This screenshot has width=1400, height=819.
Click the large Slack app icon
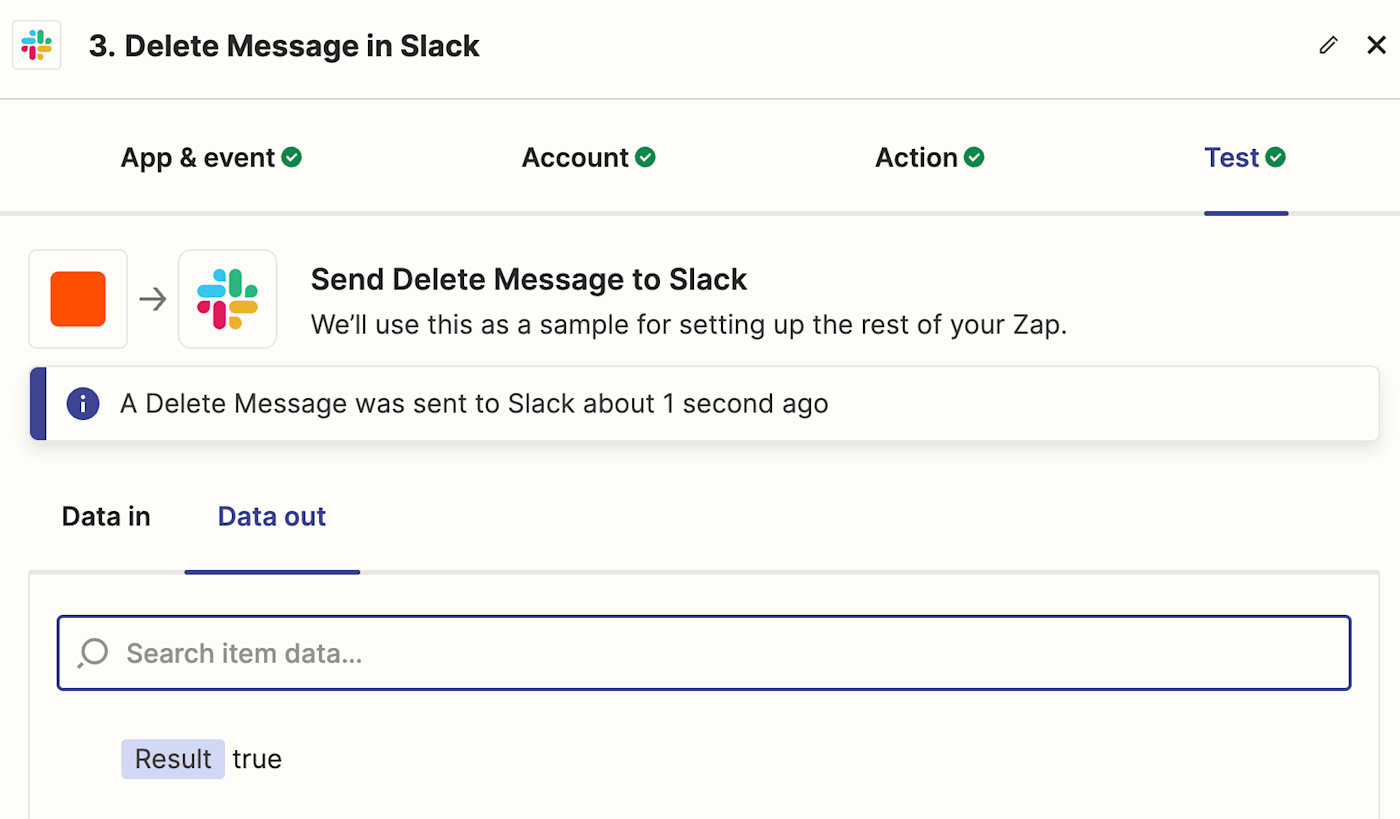point(227,299)
